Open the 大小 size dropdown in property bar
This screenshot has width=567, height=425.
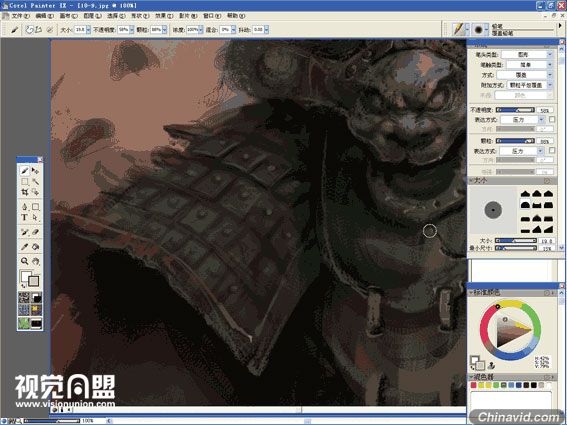click(88, 30)
